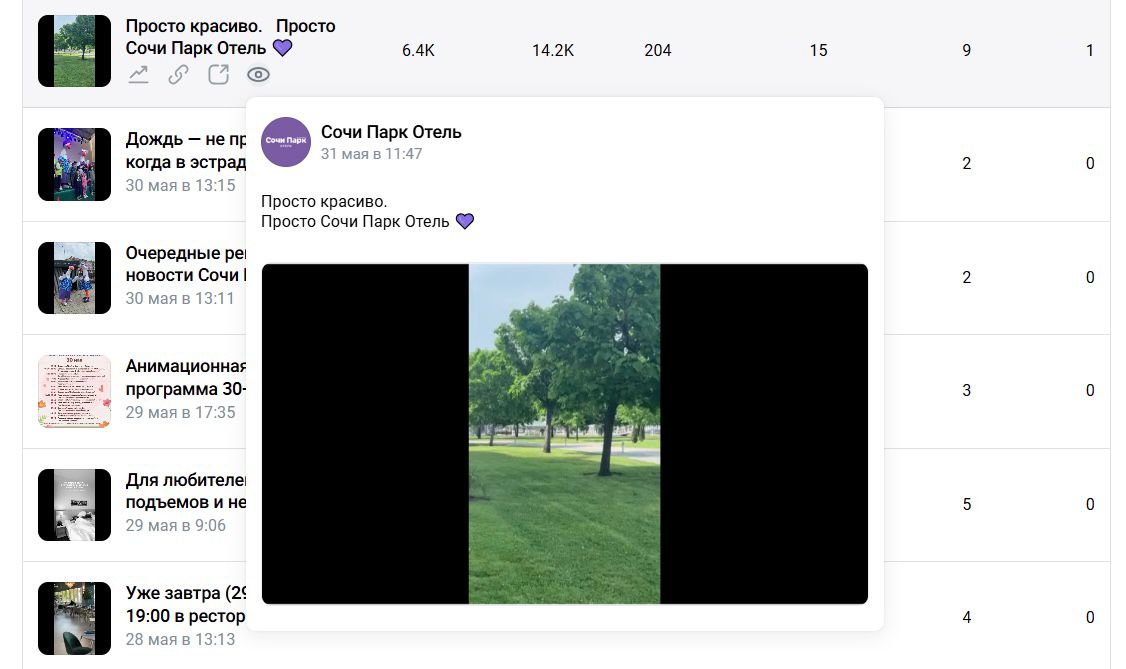Click the '4' value in 'Уже завтра' row
This screenshot has width=1126, height=669.
tap(967, 617)
